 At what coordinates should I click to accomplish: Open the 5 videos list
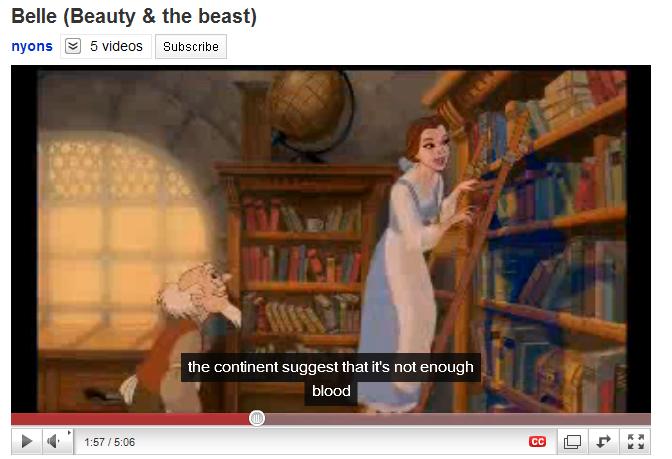coord(116,46)
